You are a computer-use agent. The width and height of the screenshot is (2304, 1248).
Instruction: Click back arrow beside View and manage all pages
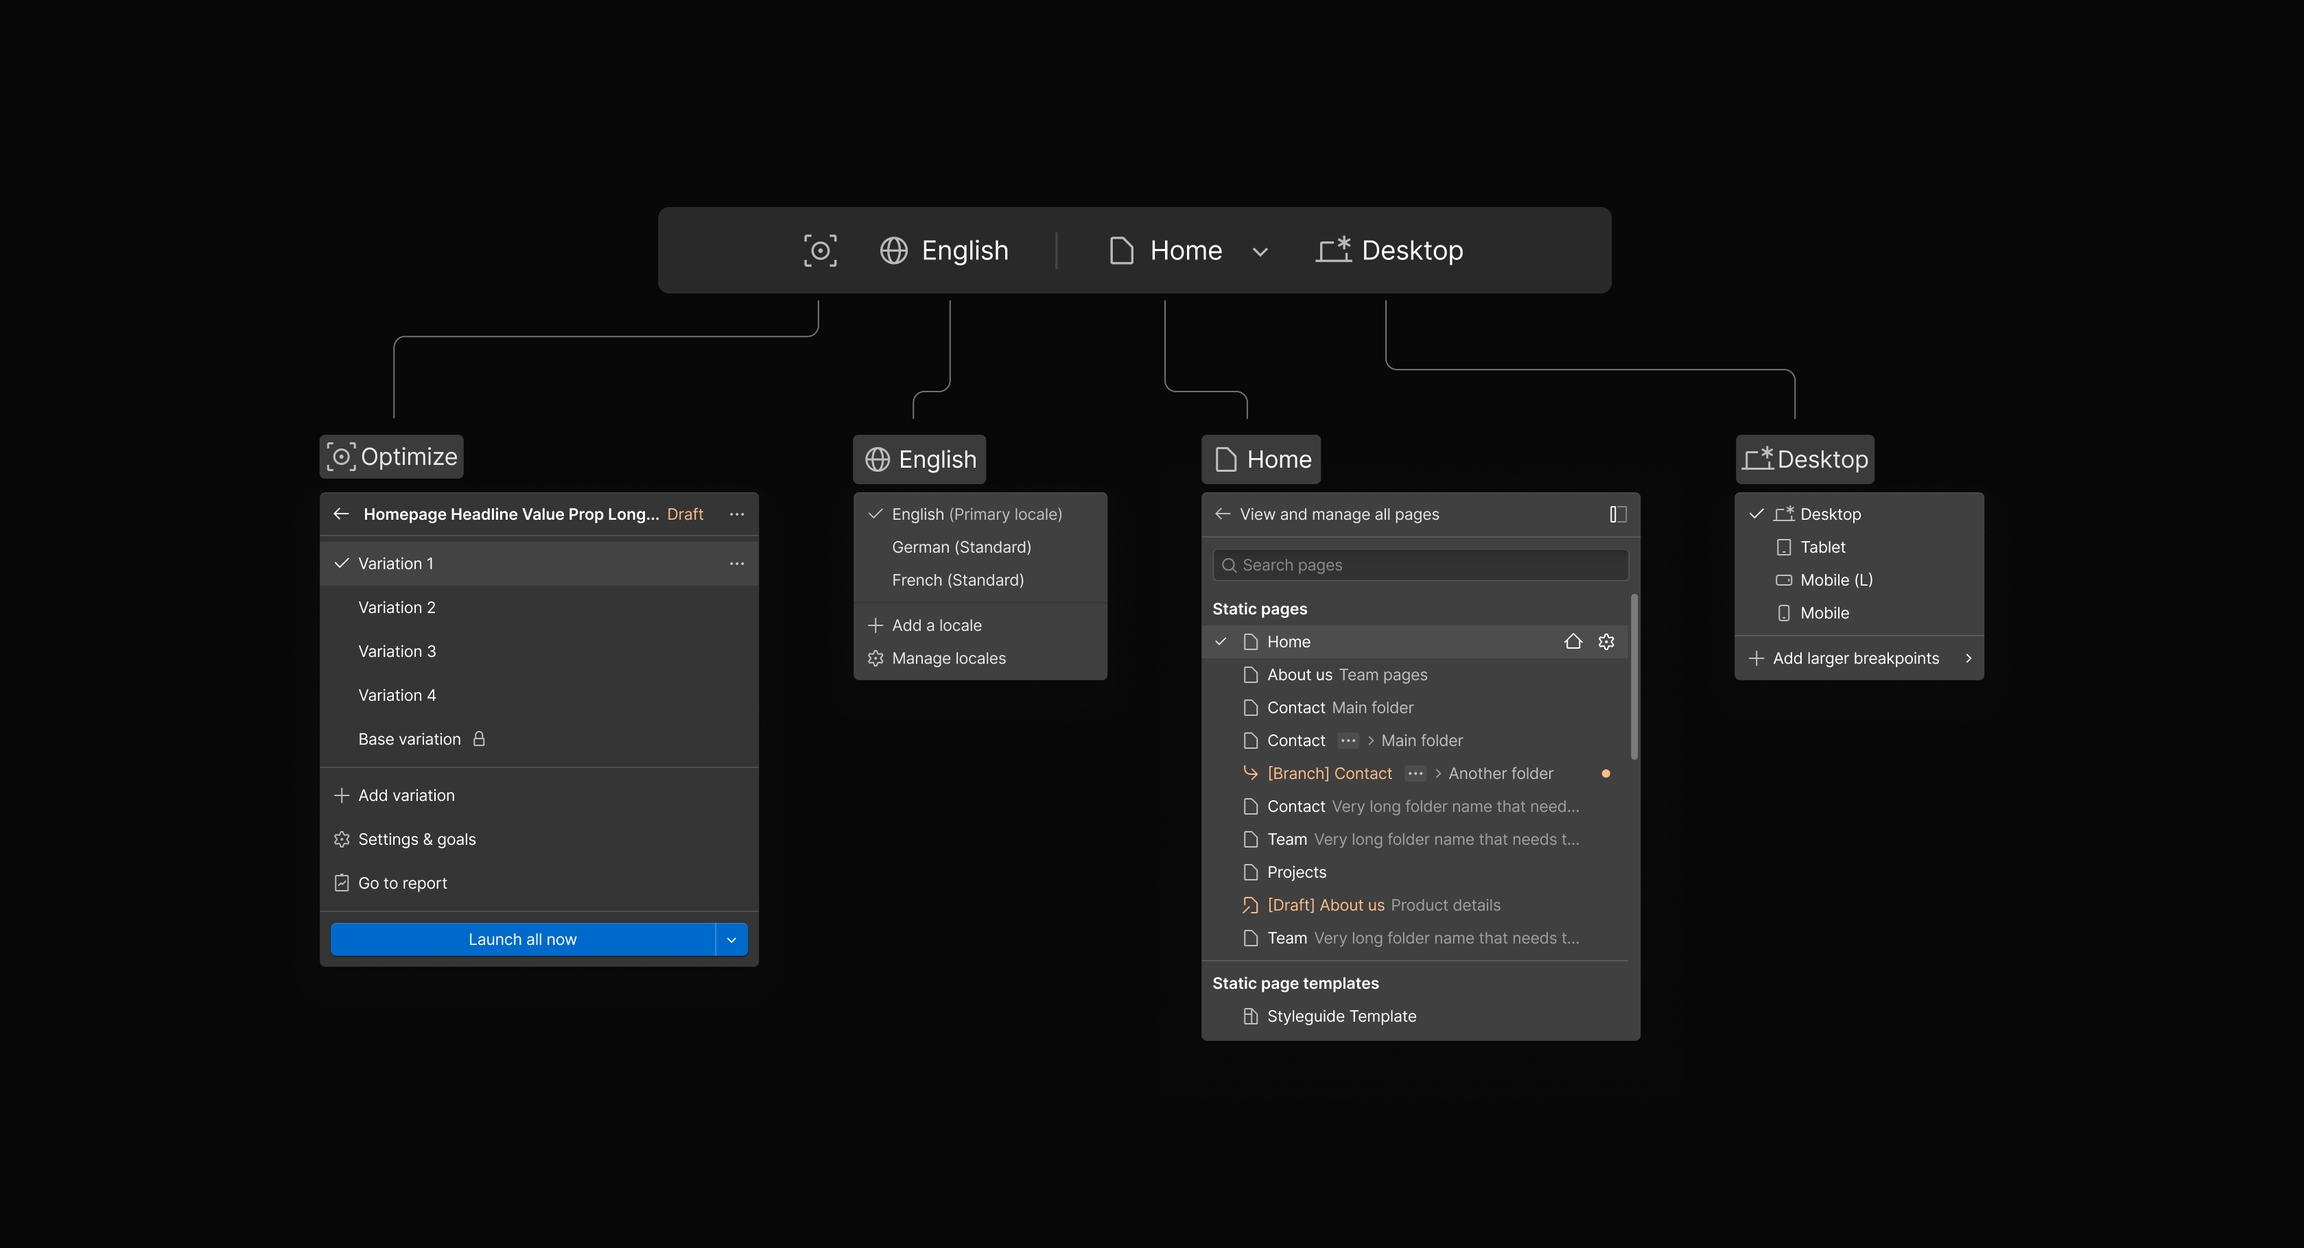[x=1222, y=514]
